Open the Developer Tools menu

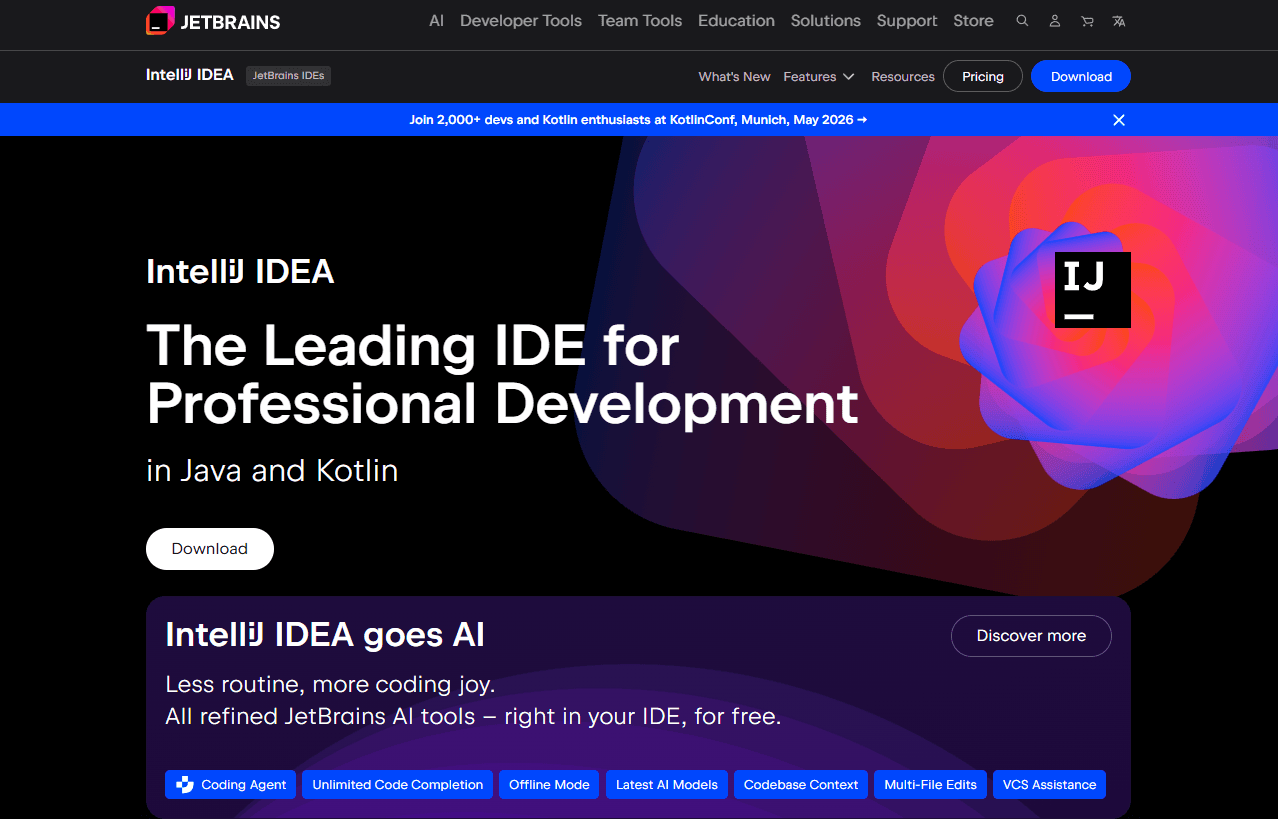point(521,21)
